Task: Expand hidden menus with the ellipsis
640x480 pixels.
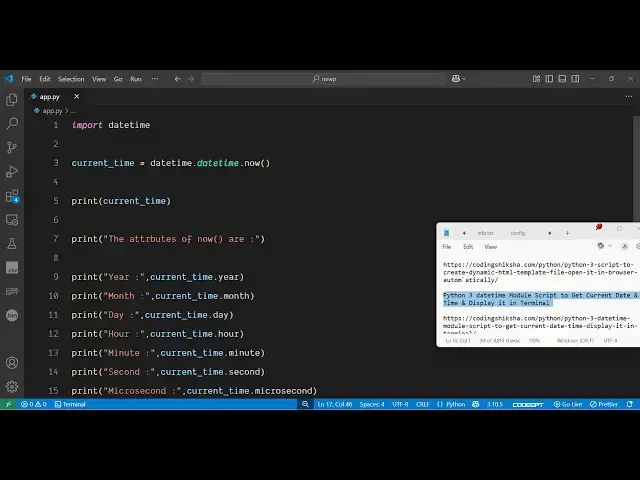Action: pos(155,79)
